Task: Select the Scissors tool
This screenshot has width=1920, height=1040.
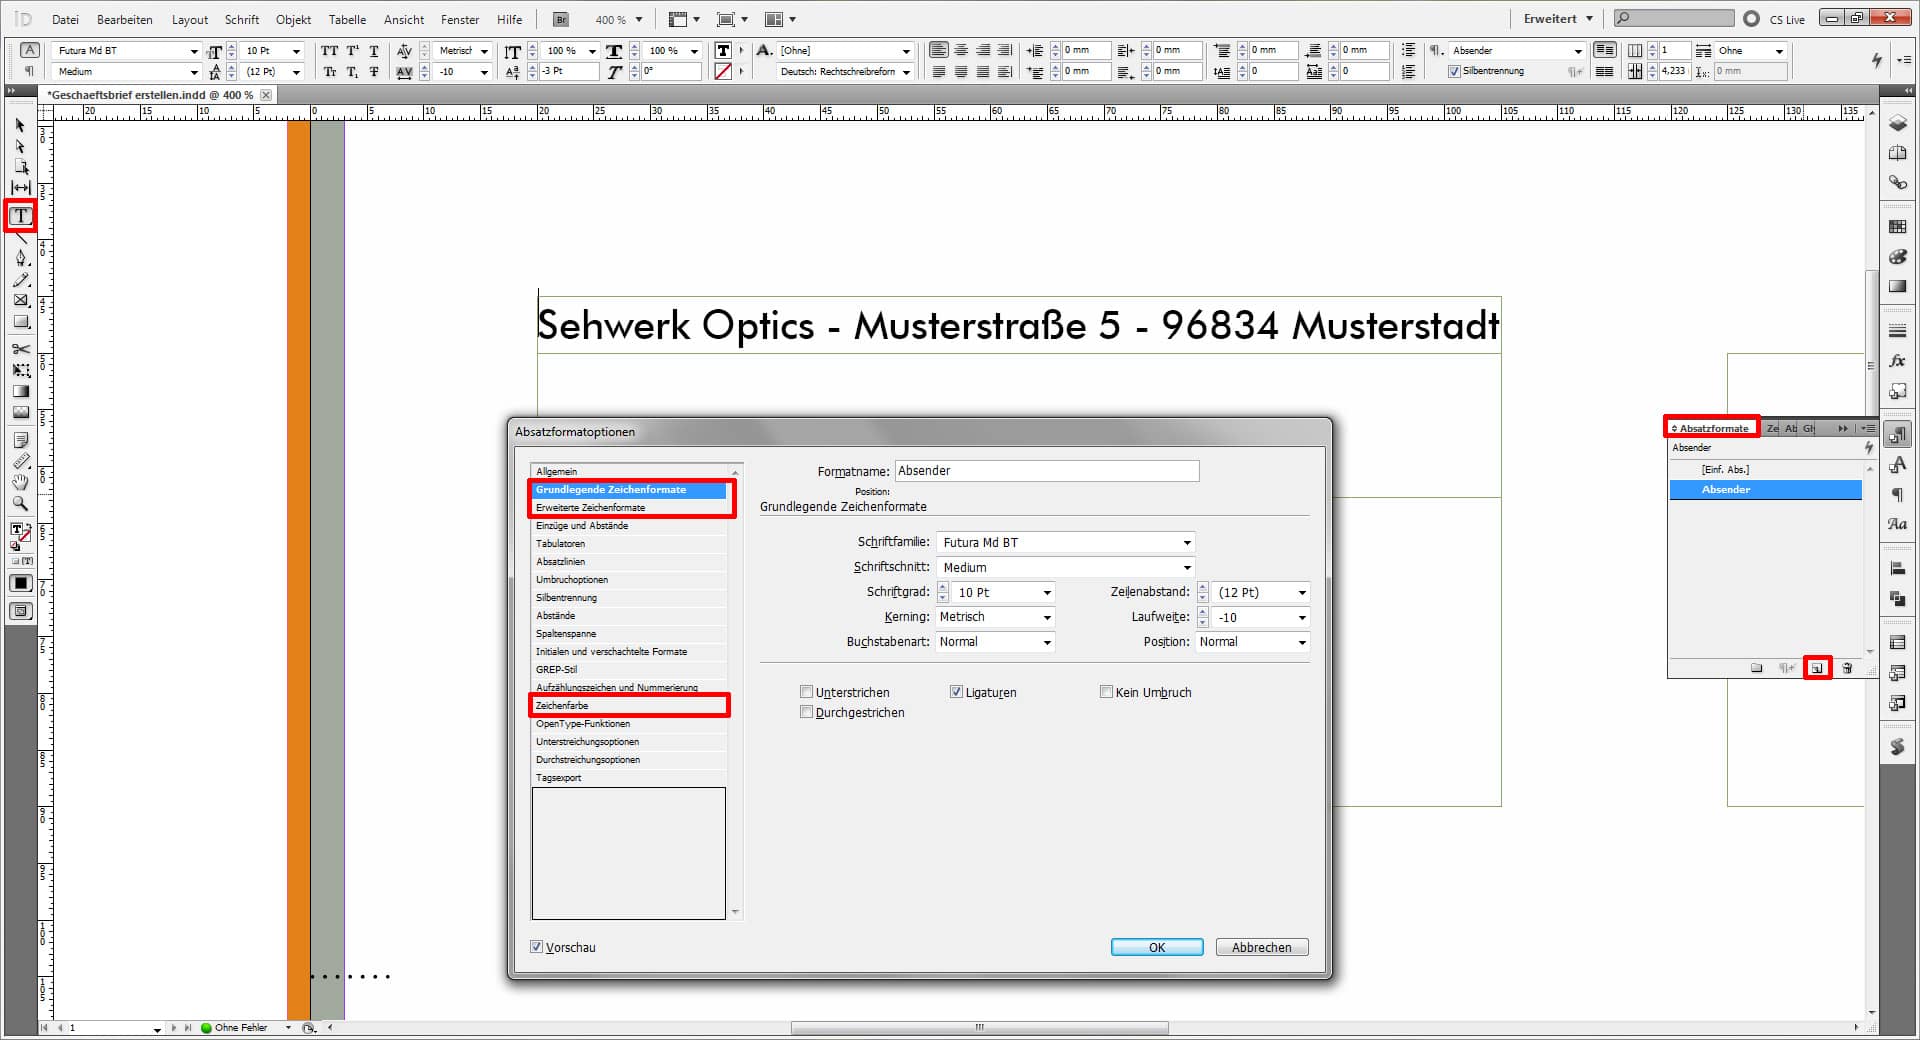Action: [21, 349]
